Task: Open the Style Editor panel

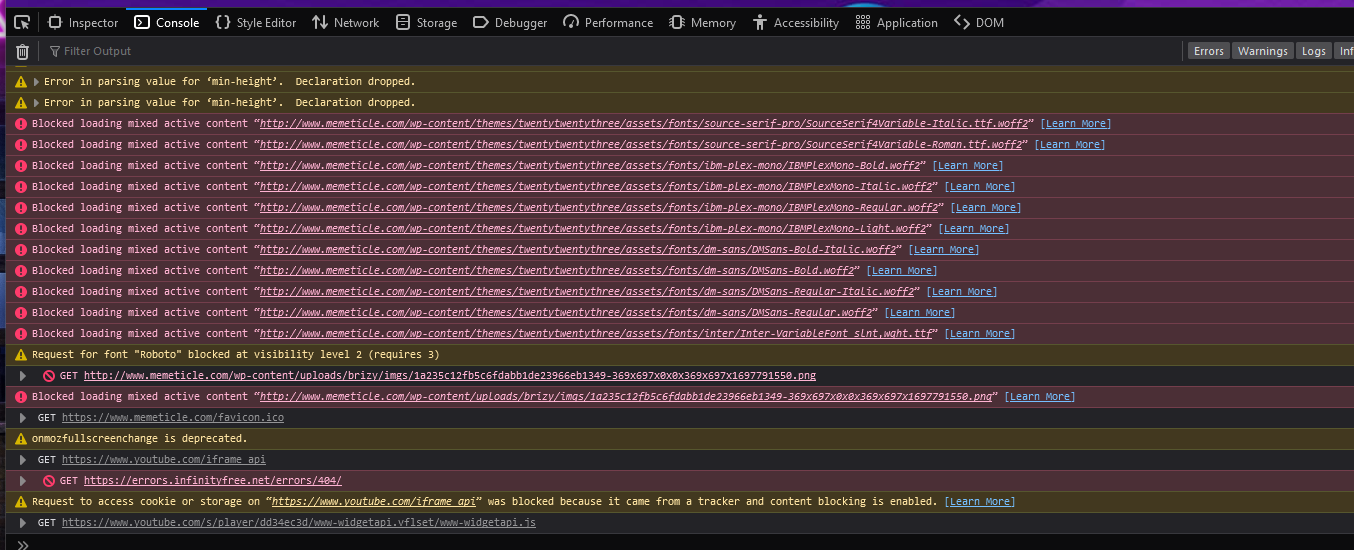Action: (255, 22)
